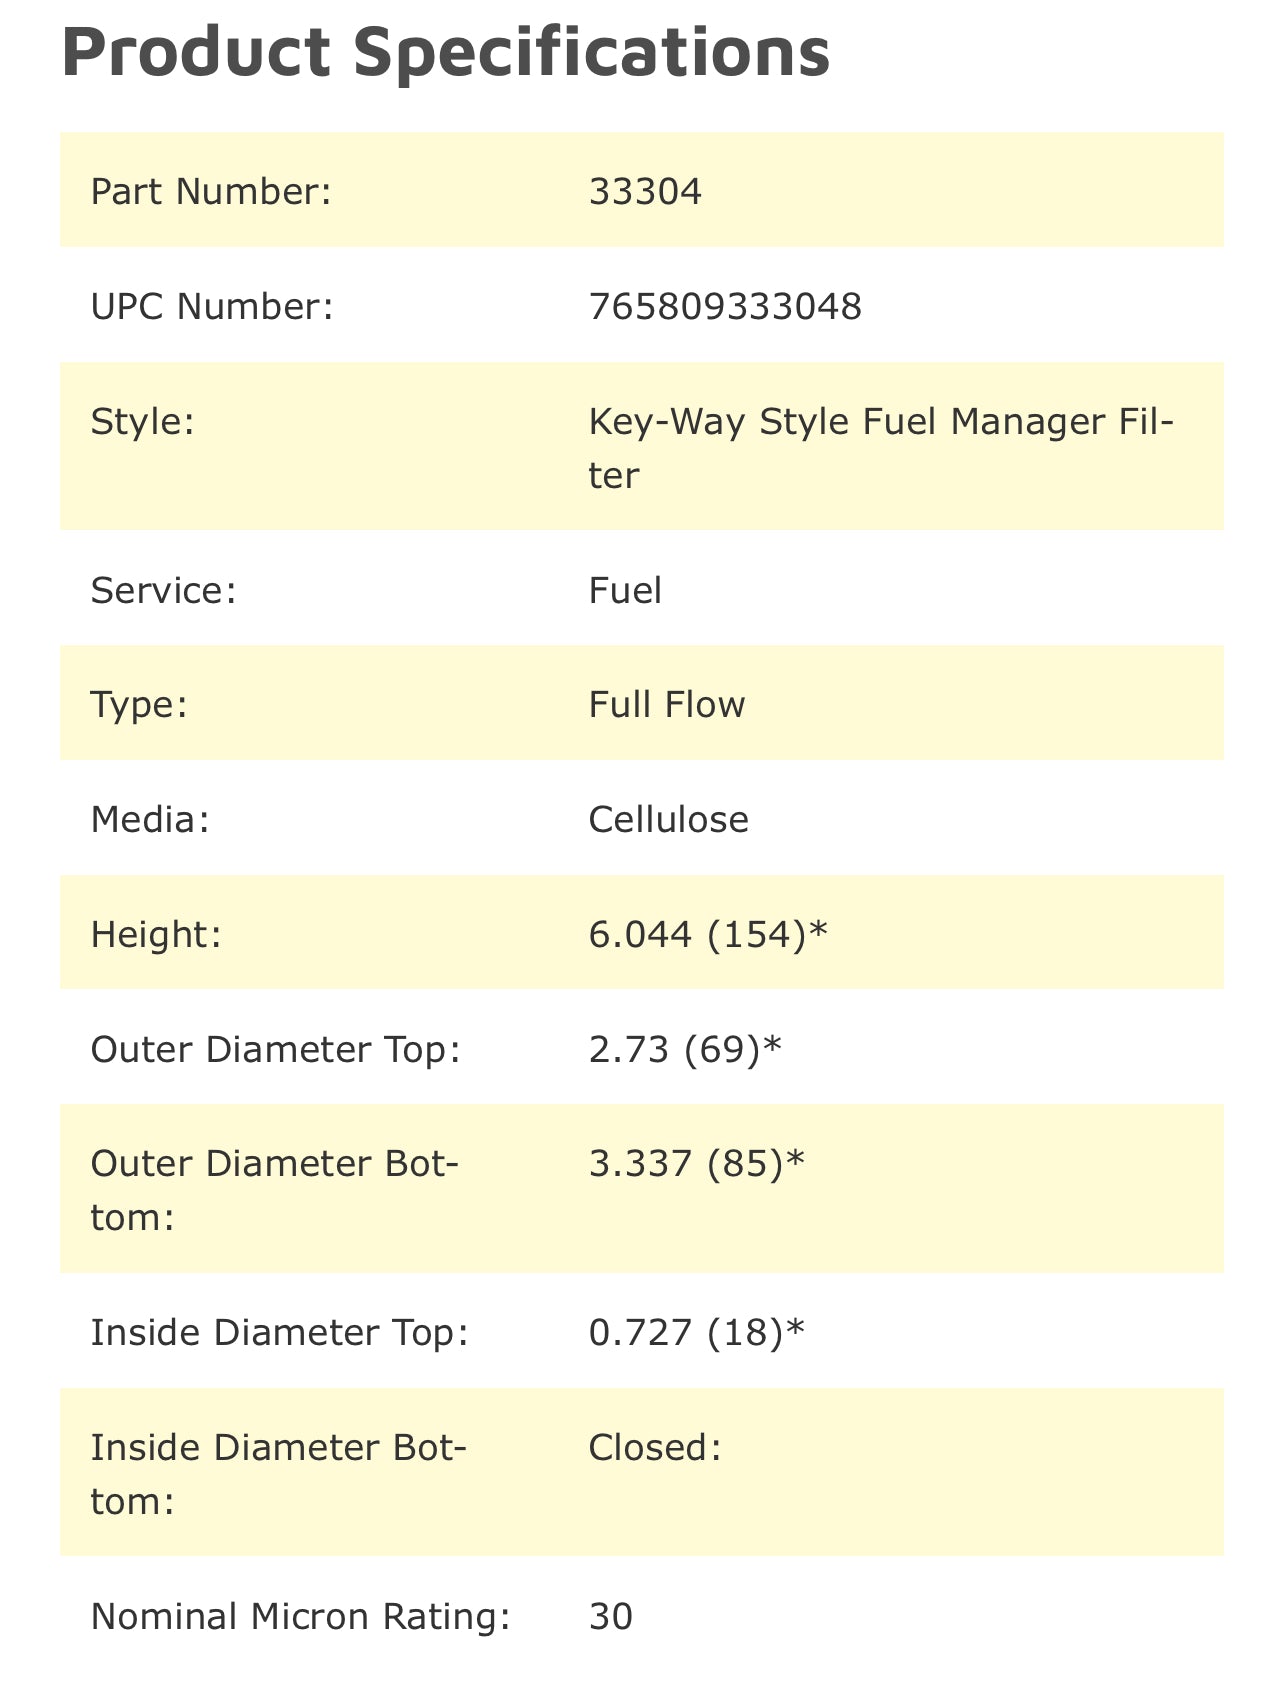Click the 0.727 (18)* diameter value
Screen dimensions: 1284x1691
tap(697, 1333)
